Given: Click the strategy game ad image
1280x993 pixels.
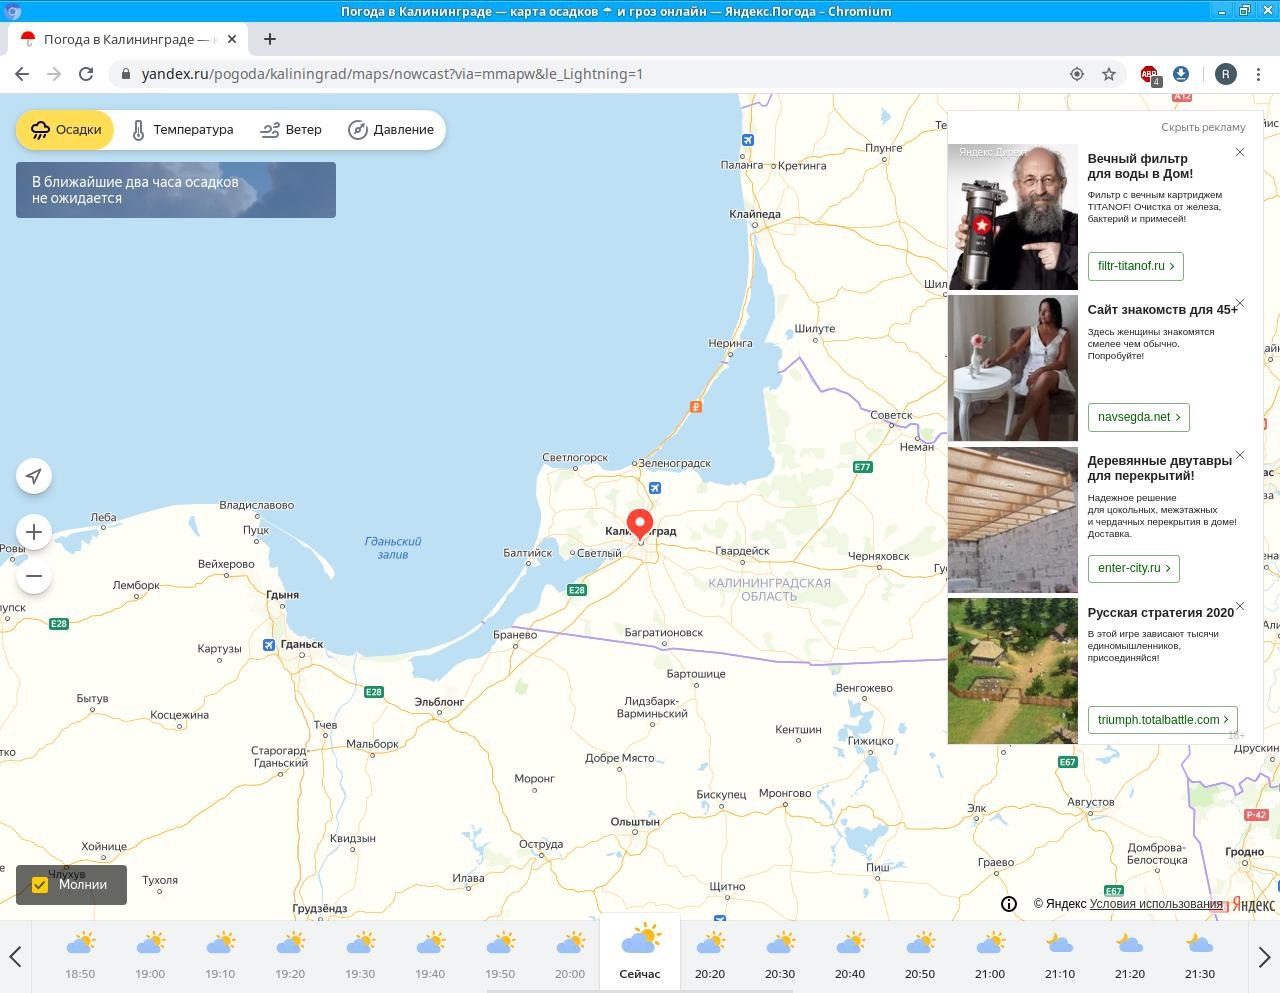Looking at the screenshot, I should point(1013,671).
